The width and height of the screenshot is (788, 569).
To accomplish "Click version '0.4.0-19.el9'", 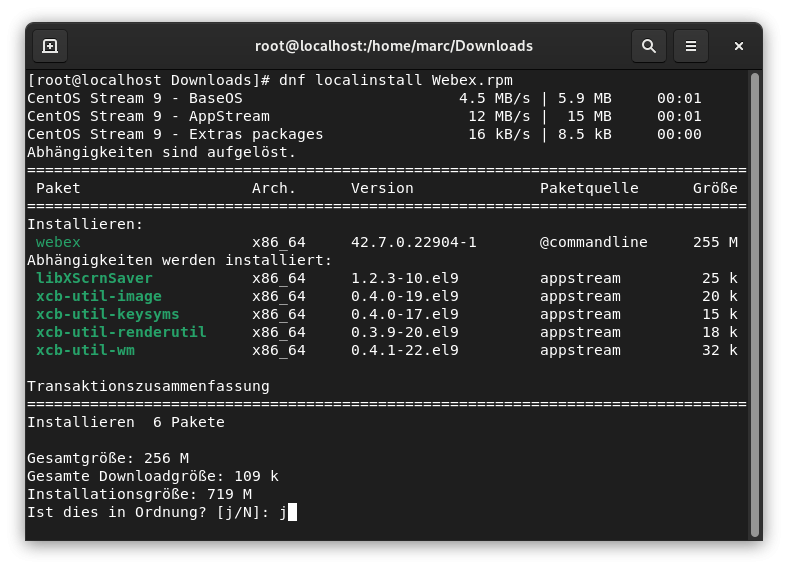I will tap(405, 297).
